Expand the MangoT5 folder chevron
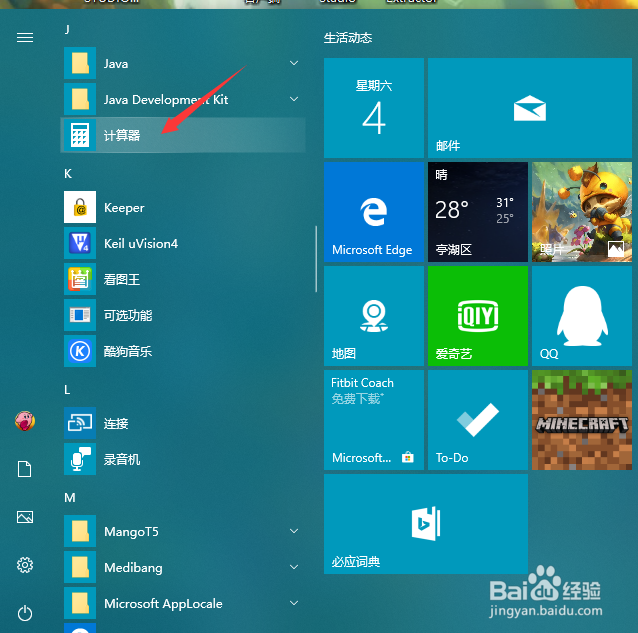This screenshot has height=633, width=638. 294,531
